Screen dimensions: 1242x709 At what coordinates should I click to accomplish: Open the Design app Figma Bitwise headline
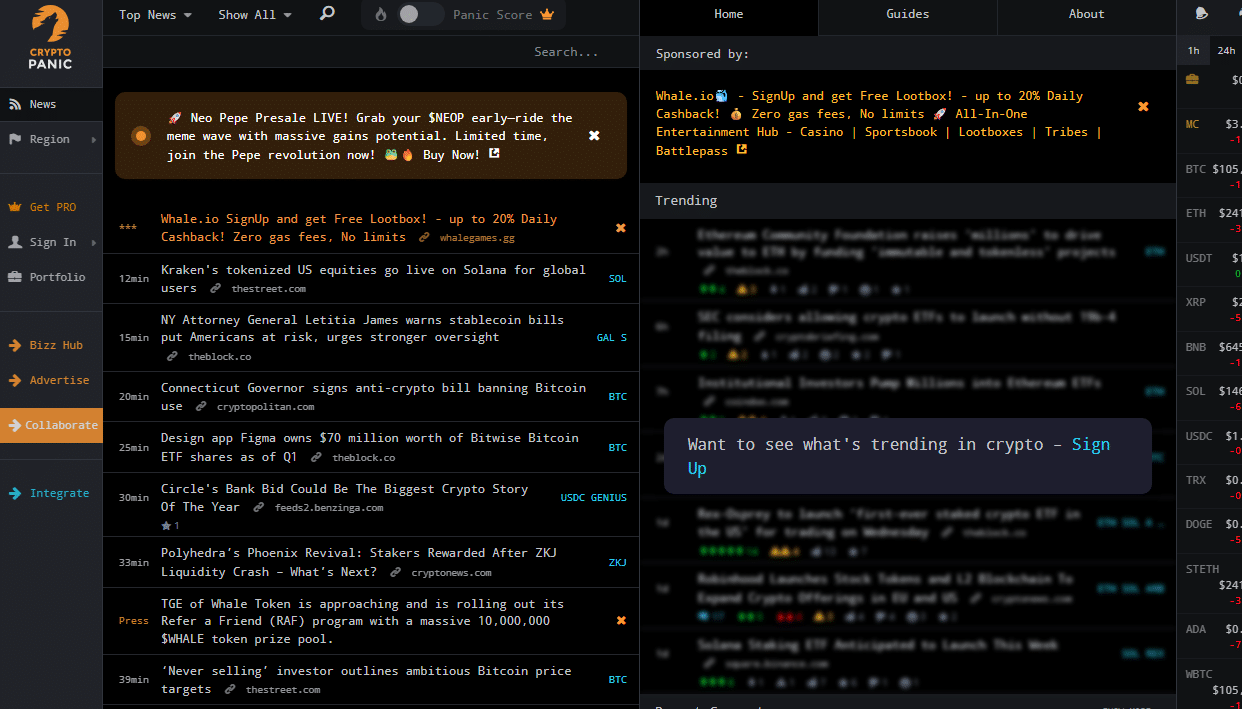coord(369,447)
